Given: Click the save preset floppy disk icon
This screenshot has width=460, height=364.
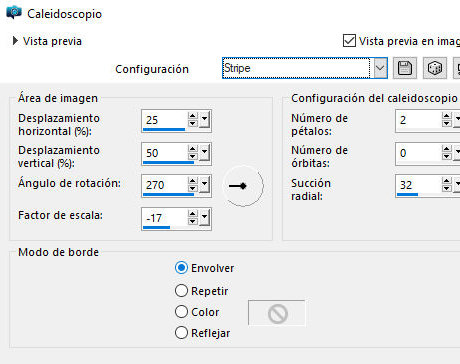Looking at the screenshot, I should (405, 68).
